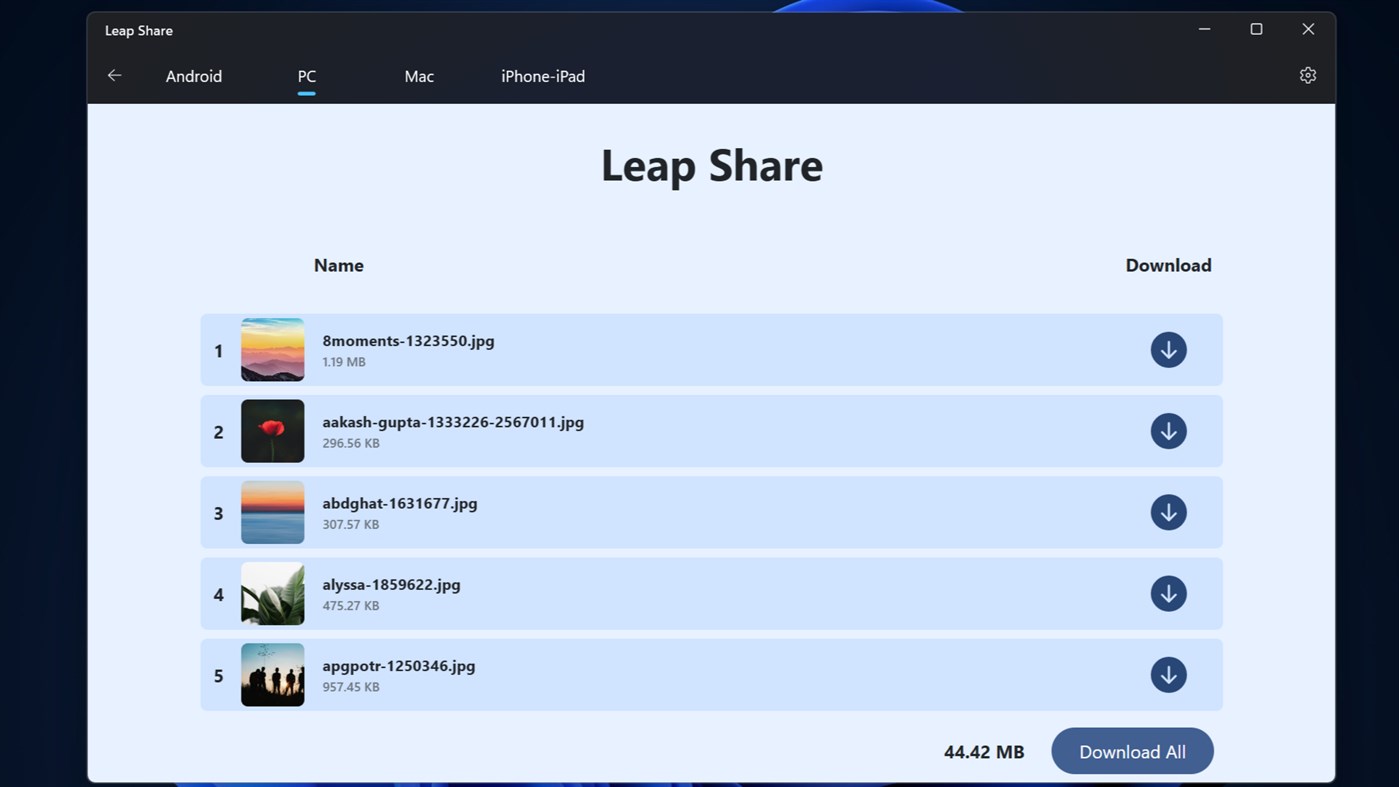This screenshot has width=1399, height=787.
Task: Download 8moments-1323550.jpg using its download icon
Action: coord(1168,349)
